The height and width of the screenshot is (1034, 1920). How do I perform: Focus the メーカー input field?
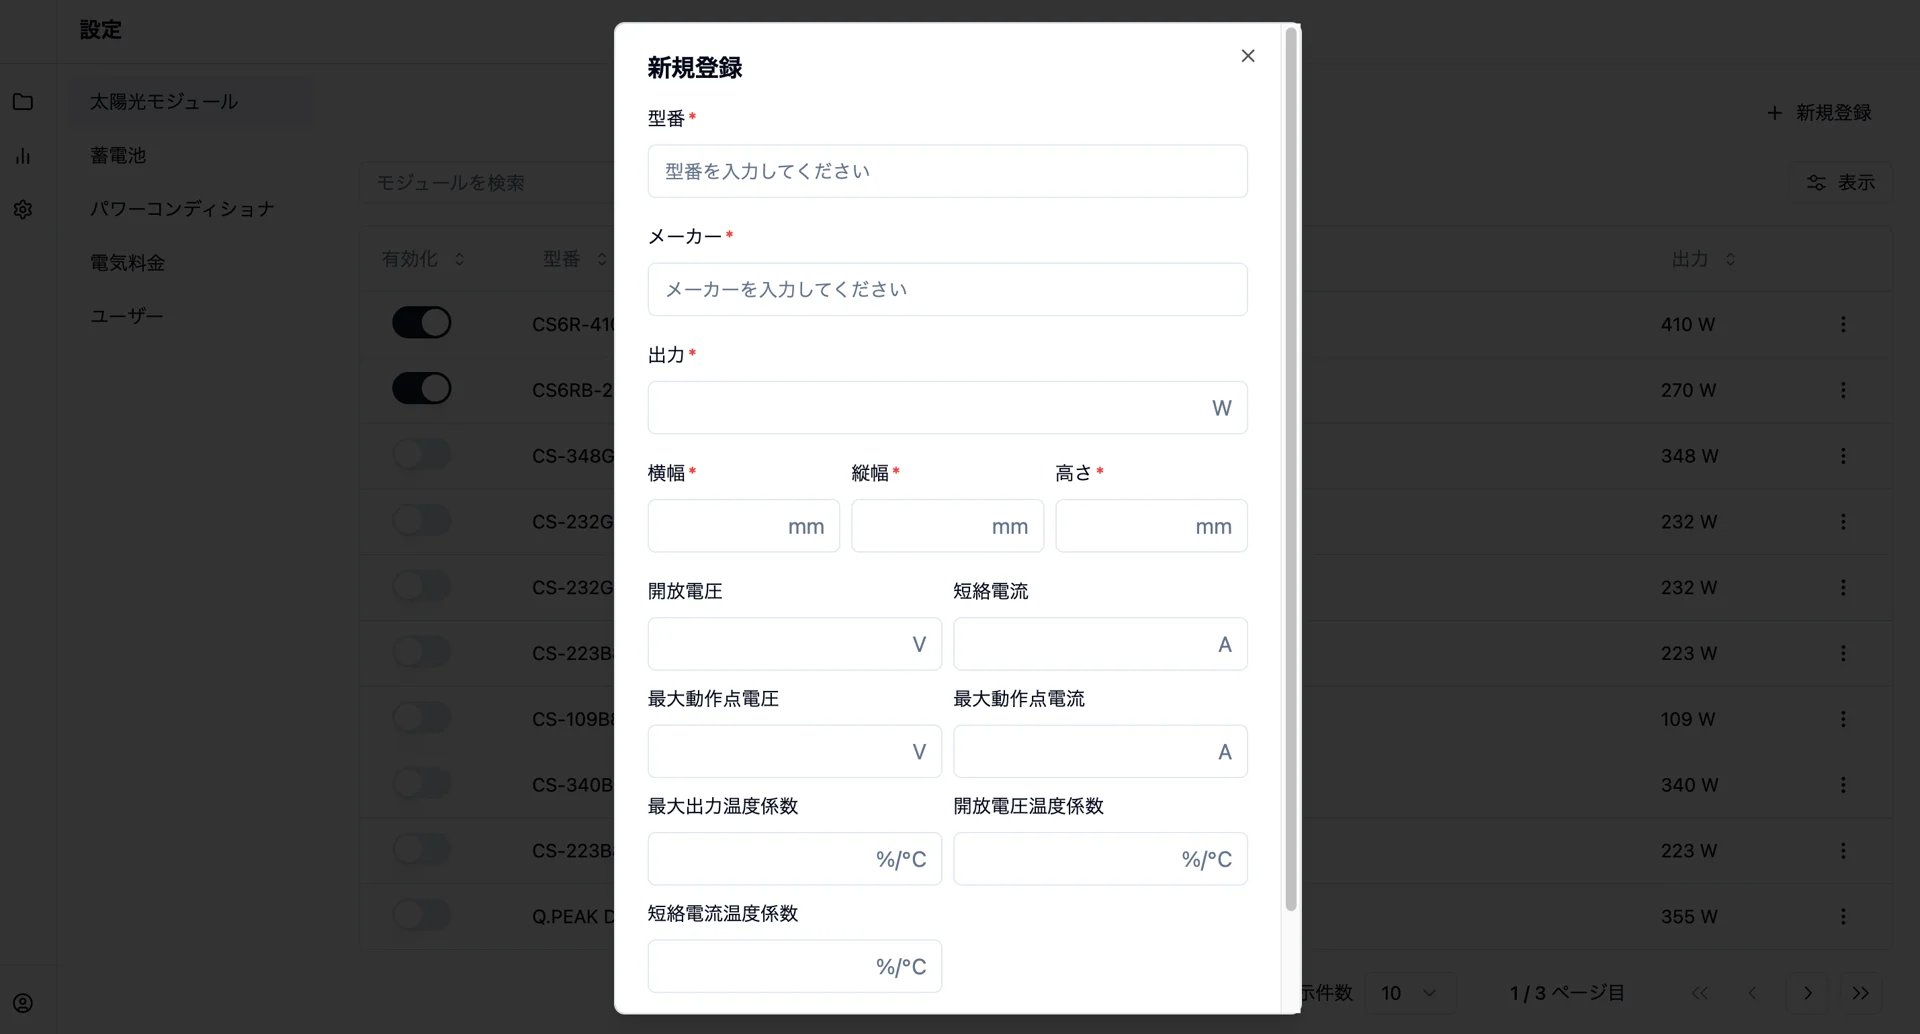[x=947, y=289]
